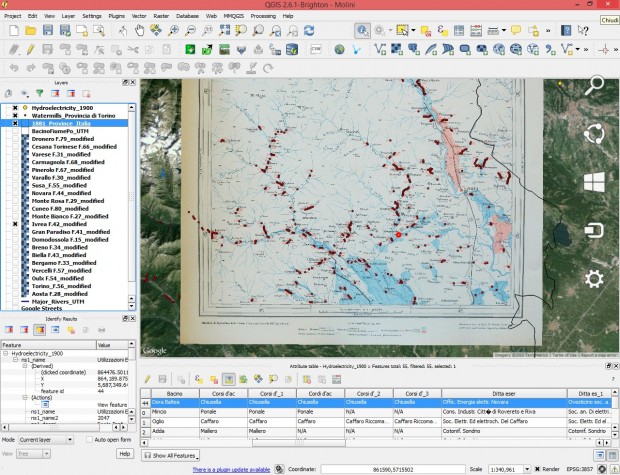Select the Major_Rivers_UTM layer line symbol
Screen dimensions: 620x475
[25, 302]
